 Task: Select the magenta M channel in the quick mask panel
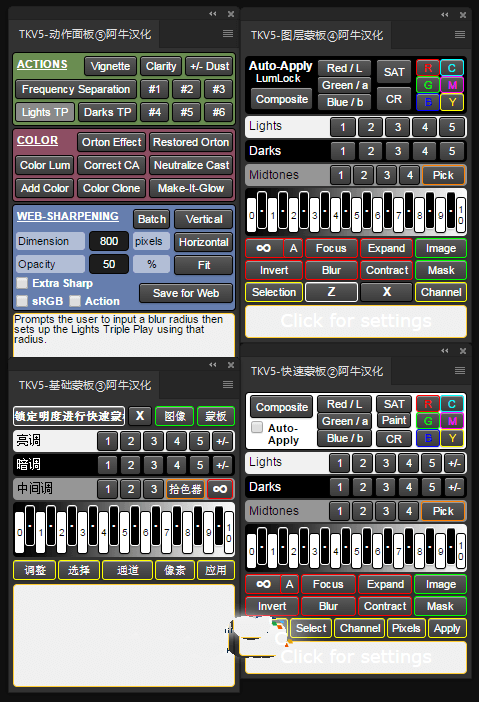tap(452, 421)
